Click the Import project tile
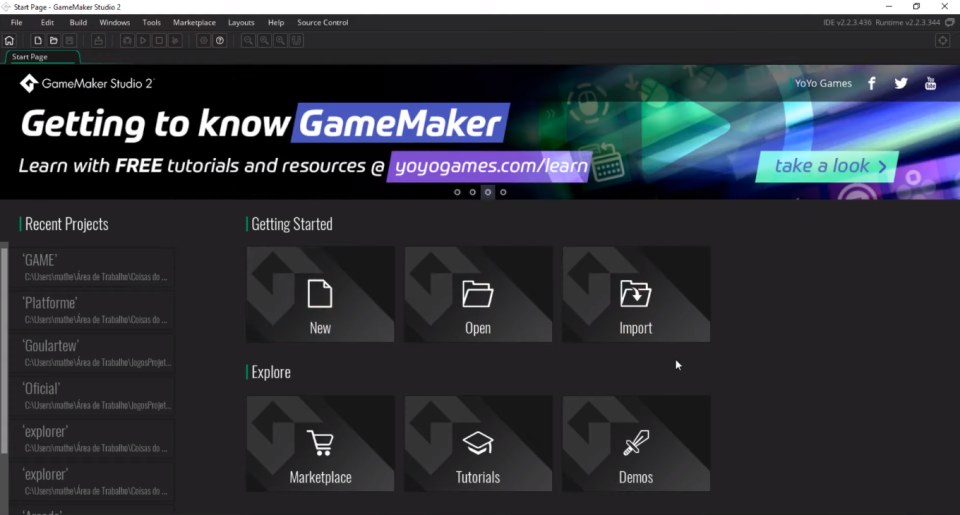The width and height of the screenshot is (960, 515). pyautogui.click(x=636, y=294)
